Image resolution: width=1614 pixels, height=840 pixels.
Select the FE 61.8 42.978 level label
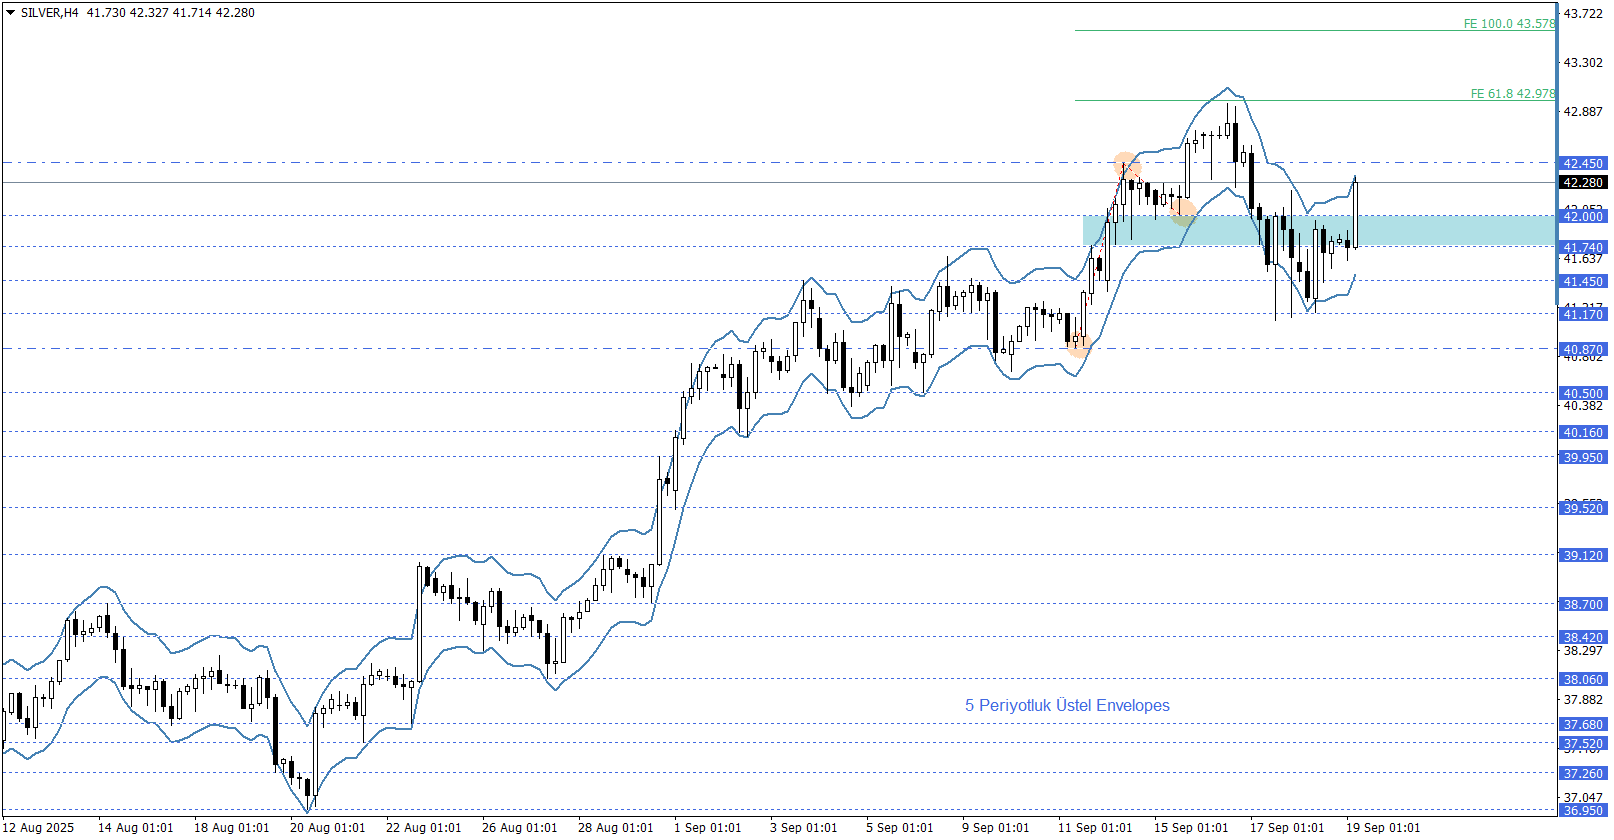click(1512, 94)
